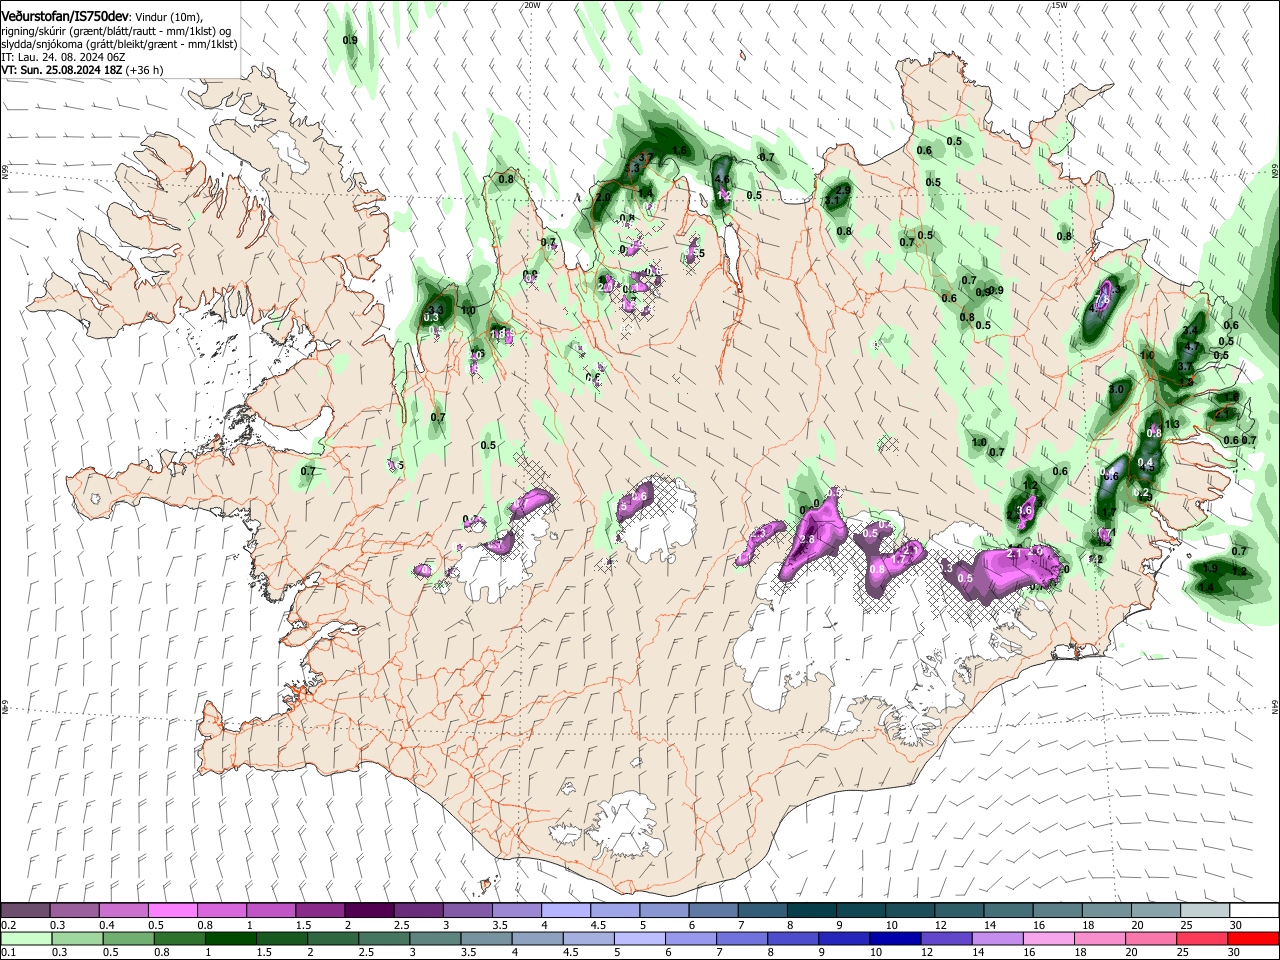Select the 1.4 value offshore to the southeast

(1206, 588)
